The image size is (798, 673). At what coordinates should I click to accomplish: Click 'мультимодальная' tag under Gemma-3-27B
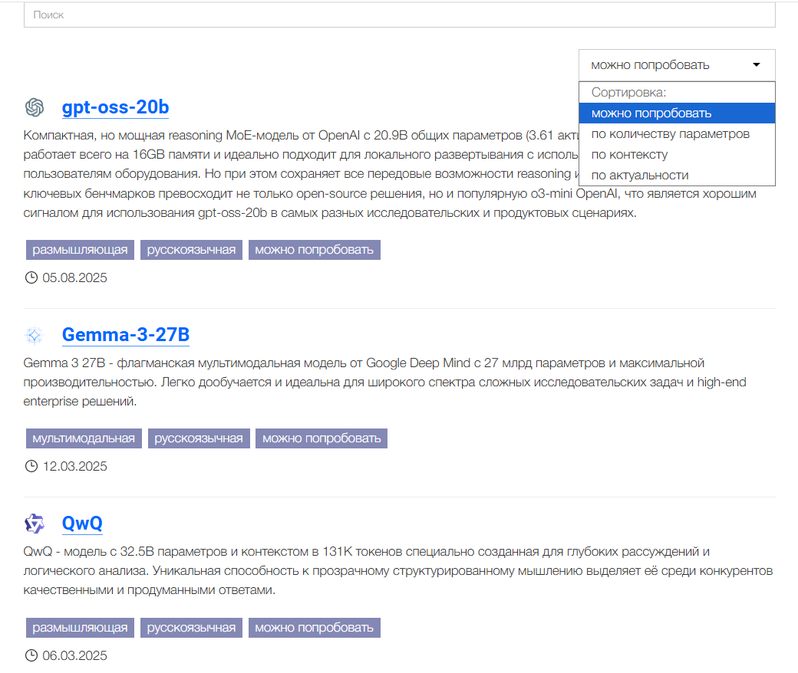[83, 438]
